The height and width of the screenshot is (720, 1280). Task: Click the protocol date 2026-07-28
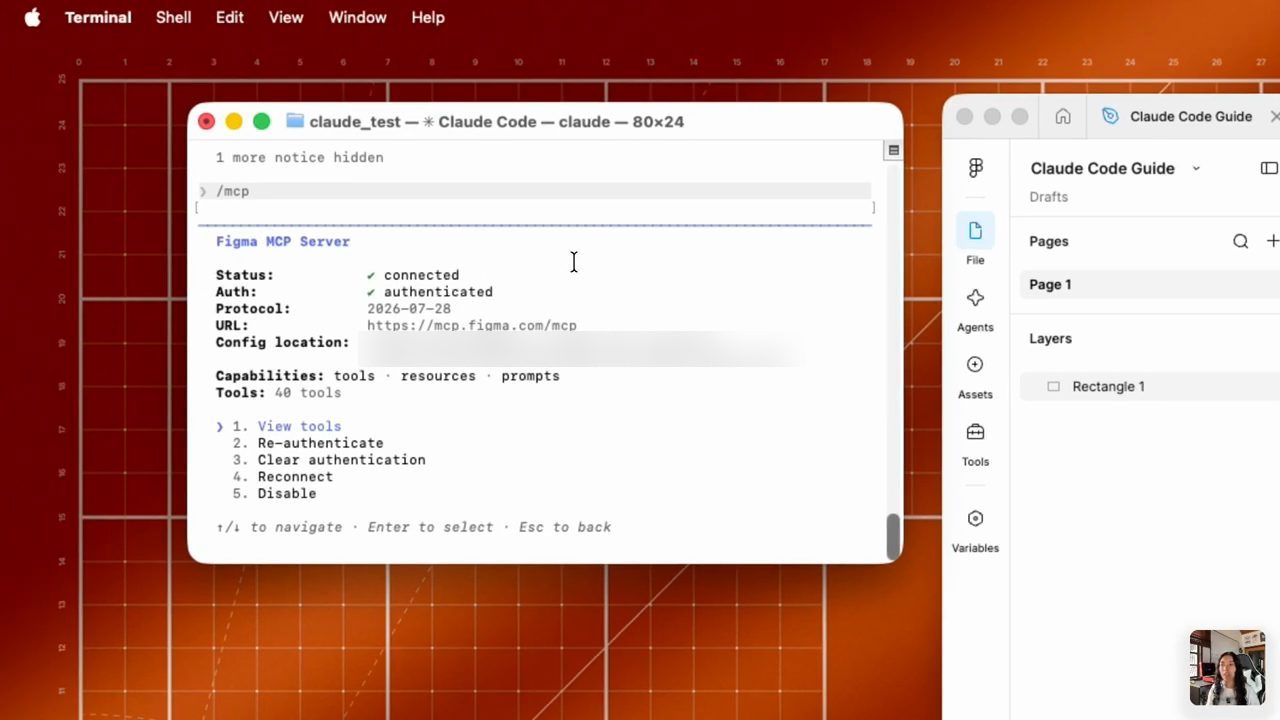(x=409, y=309)
